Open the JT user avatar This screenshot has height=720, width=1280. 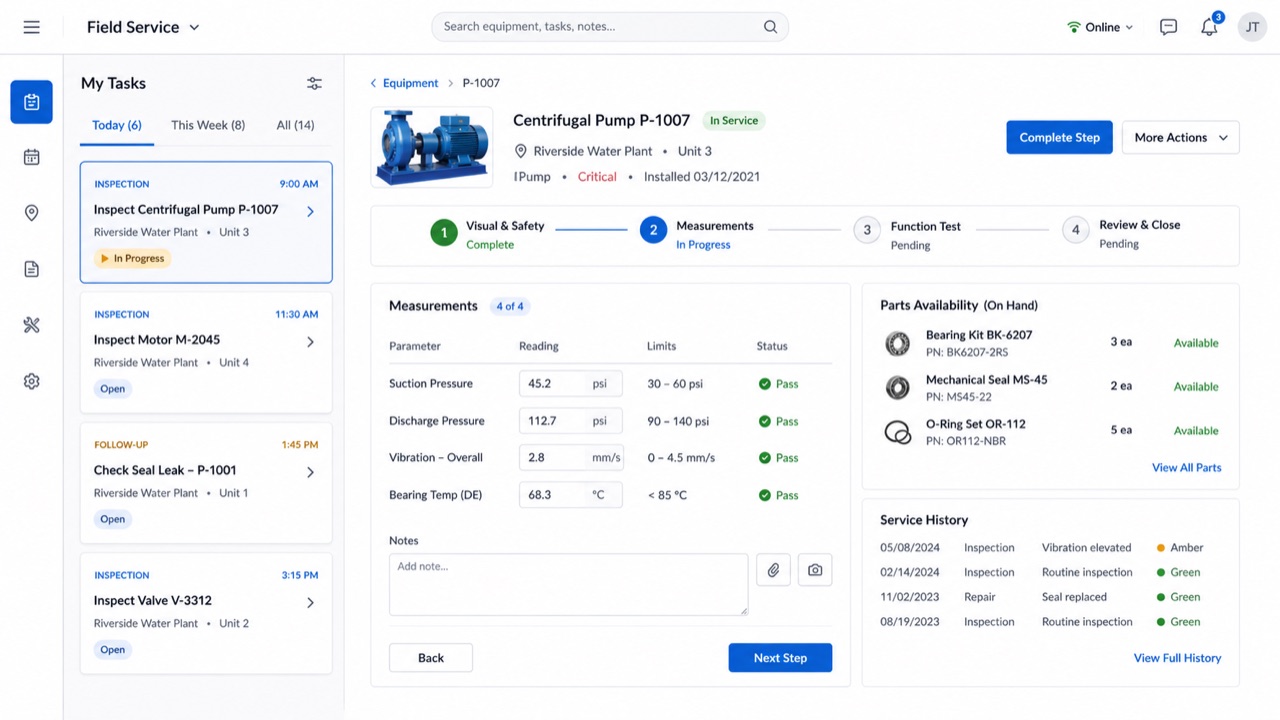pos(1252,27)
